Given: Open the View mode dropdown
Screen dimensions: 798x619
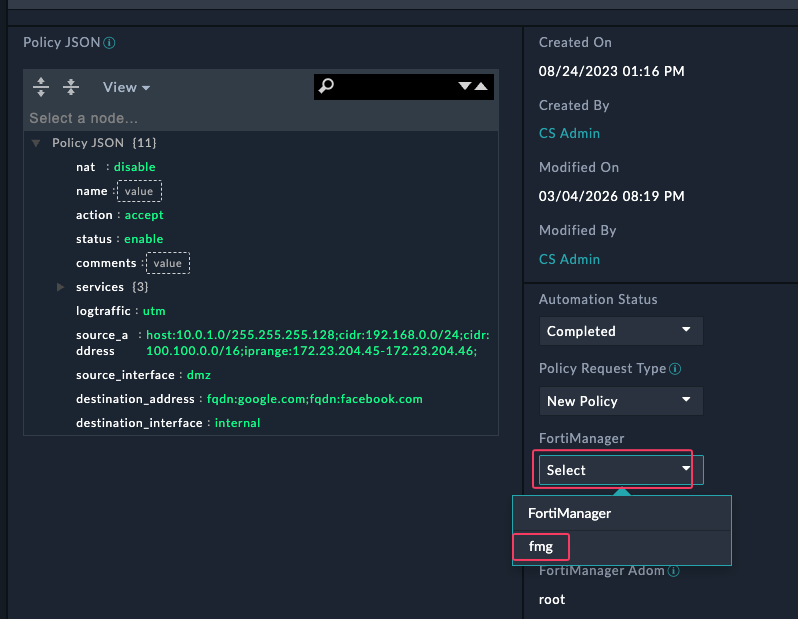Looking at the screenshot, I should pyautogui.click(x=126, y=88).
